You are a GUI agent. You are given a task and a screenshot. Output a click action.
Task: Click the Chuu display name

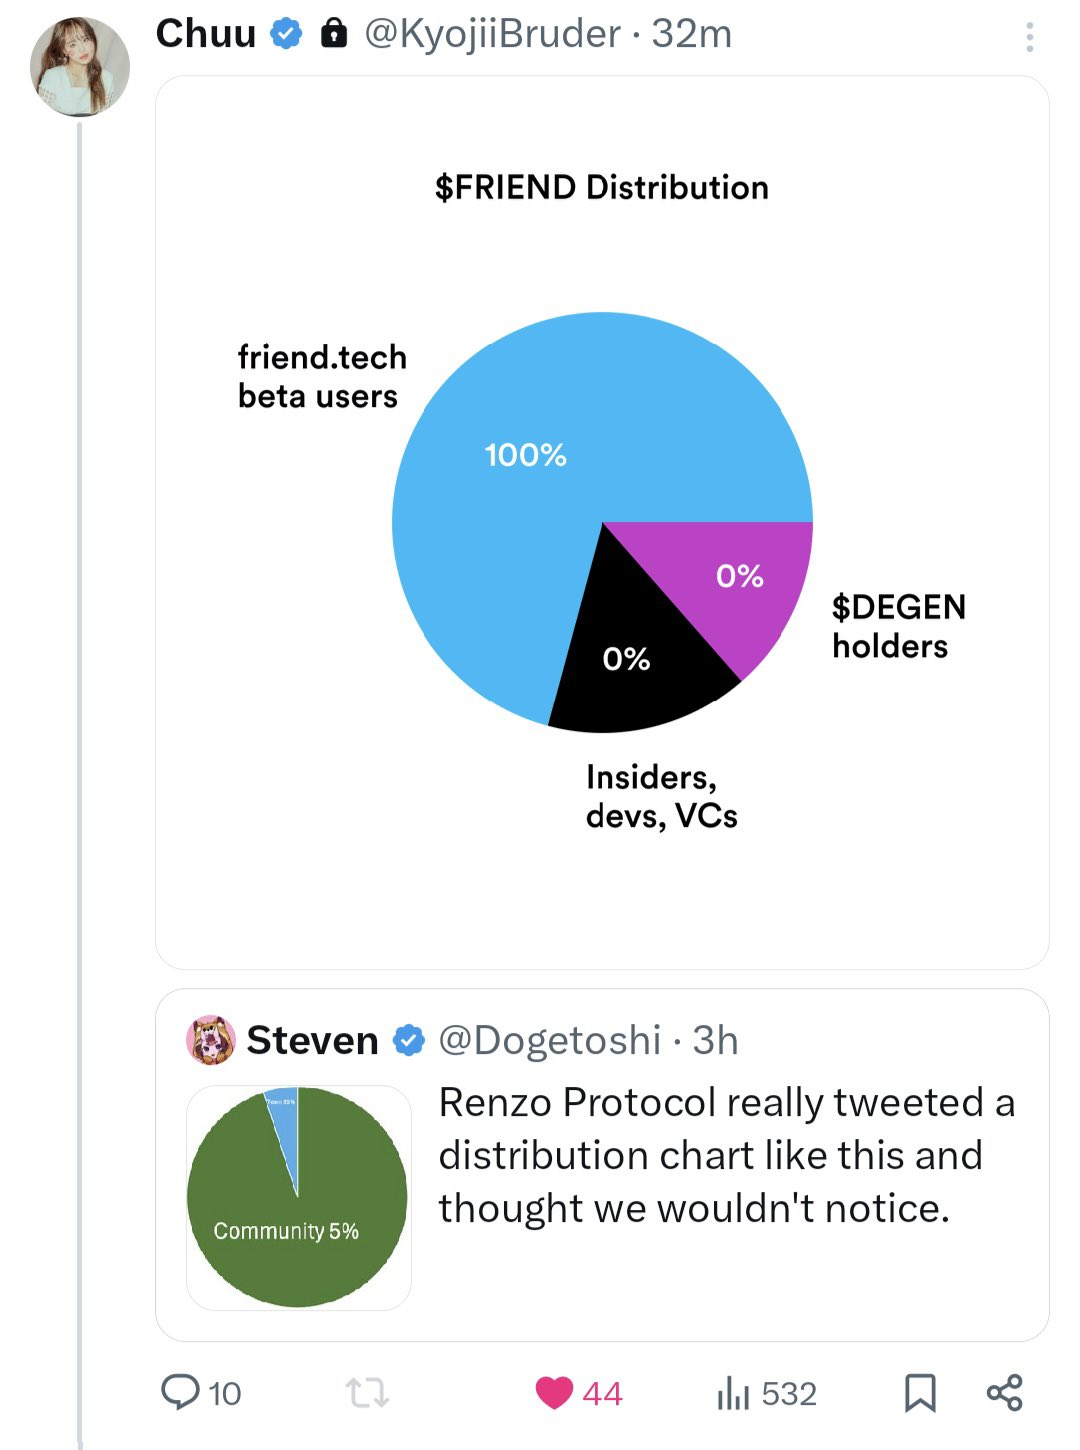206,34
